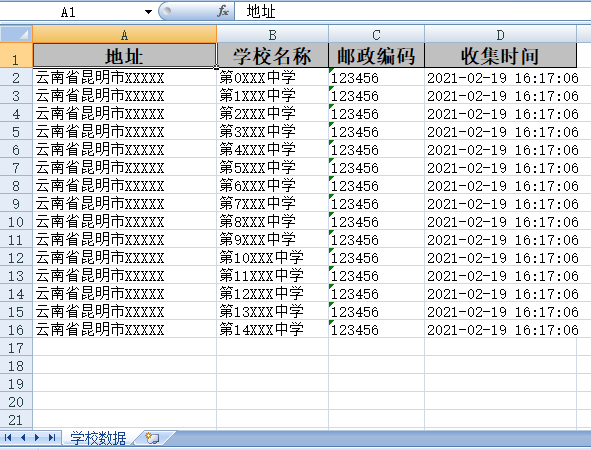This screenshot has width=591, height=450.
Task: Click the Select All corner triangle
Action: coord(16,34)
